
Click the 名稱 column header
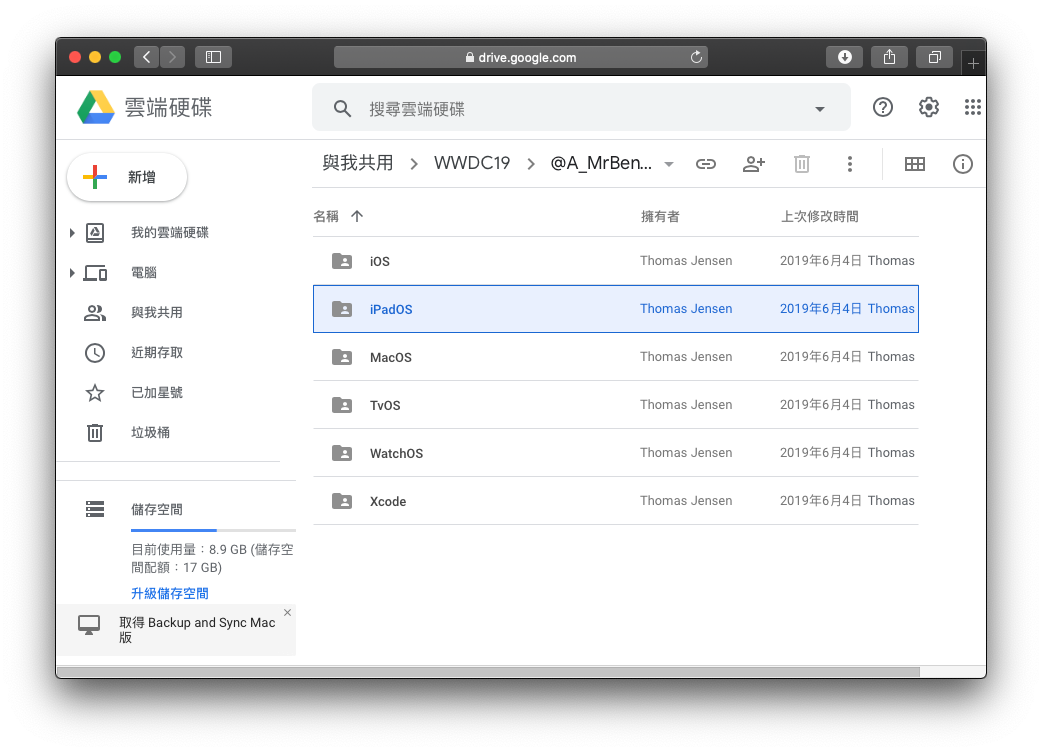point(326,217)
